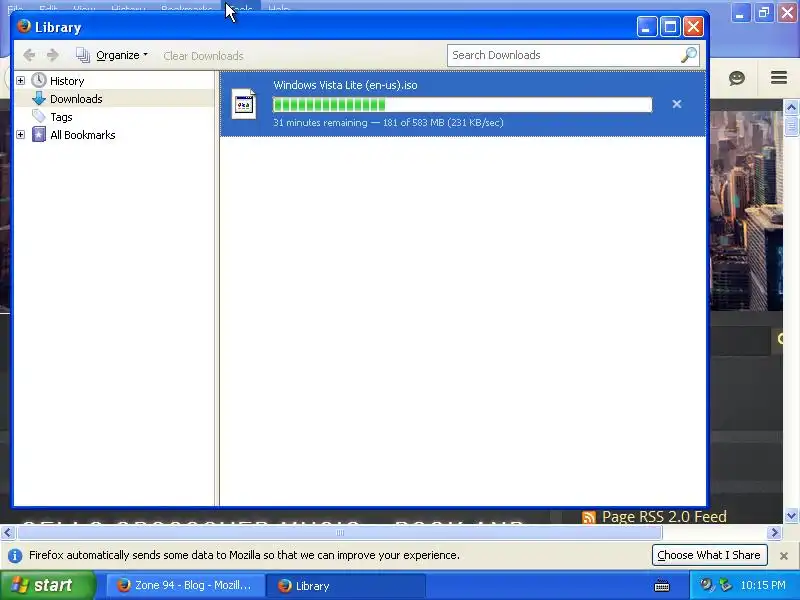
Task: Select History in the sidebar
Action: point(67,81)
